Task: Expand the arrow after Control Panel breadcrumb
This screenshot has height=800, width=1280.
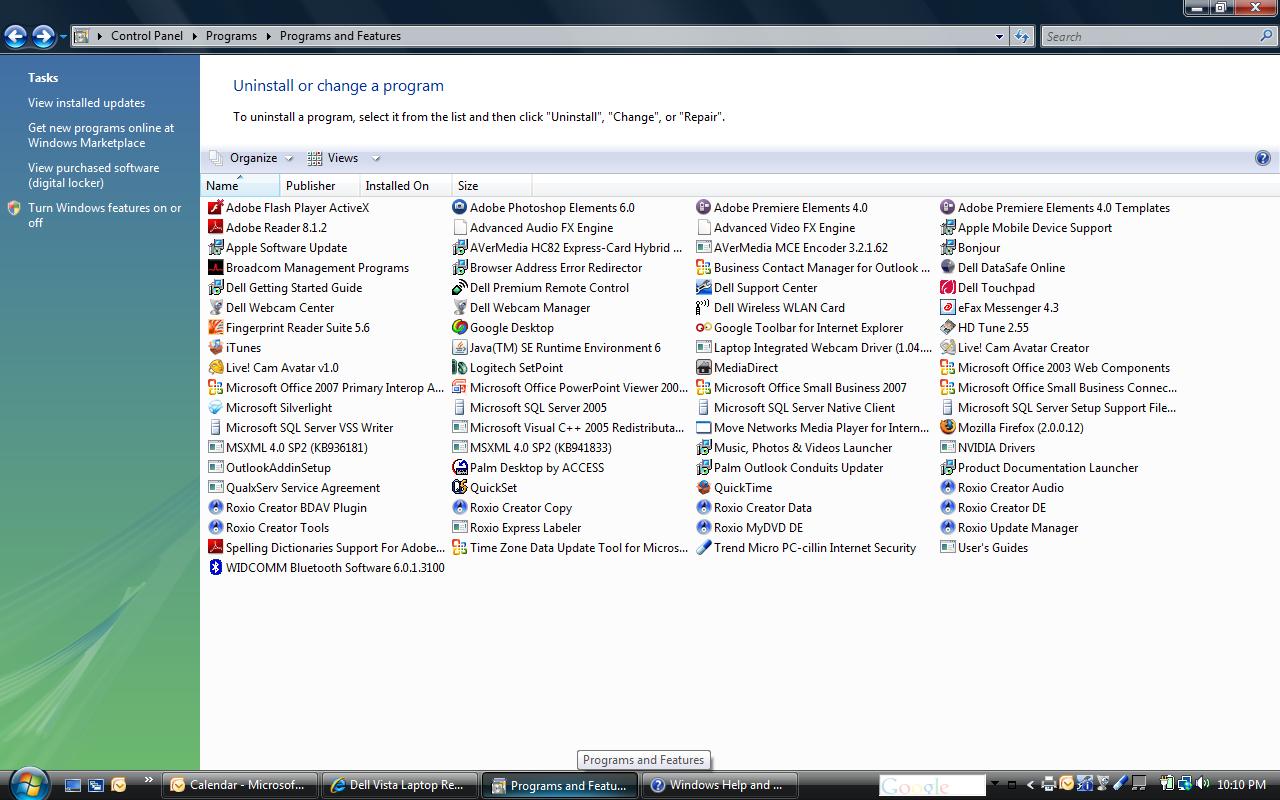Action: pyautogui.click(x=195, y=36)
